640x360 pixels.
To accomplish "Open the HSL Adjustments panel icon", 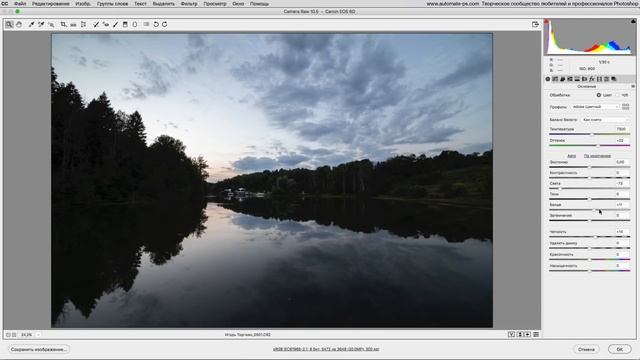I will (570, 79).
